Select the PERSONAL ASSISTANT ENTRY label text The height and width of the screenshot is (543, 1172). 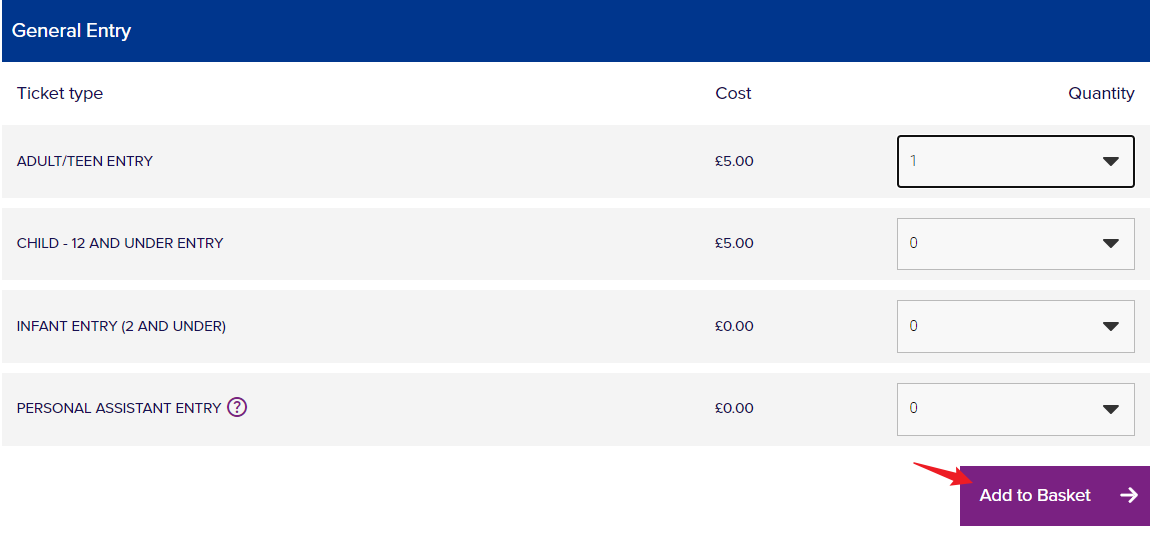119,408
